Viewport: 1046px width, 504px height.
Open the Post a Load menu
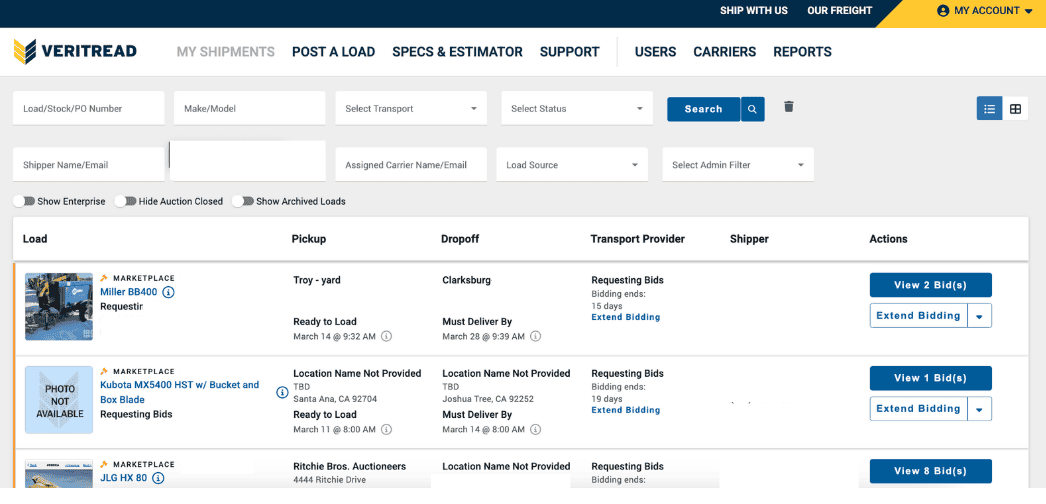click(x=334, y=52)
